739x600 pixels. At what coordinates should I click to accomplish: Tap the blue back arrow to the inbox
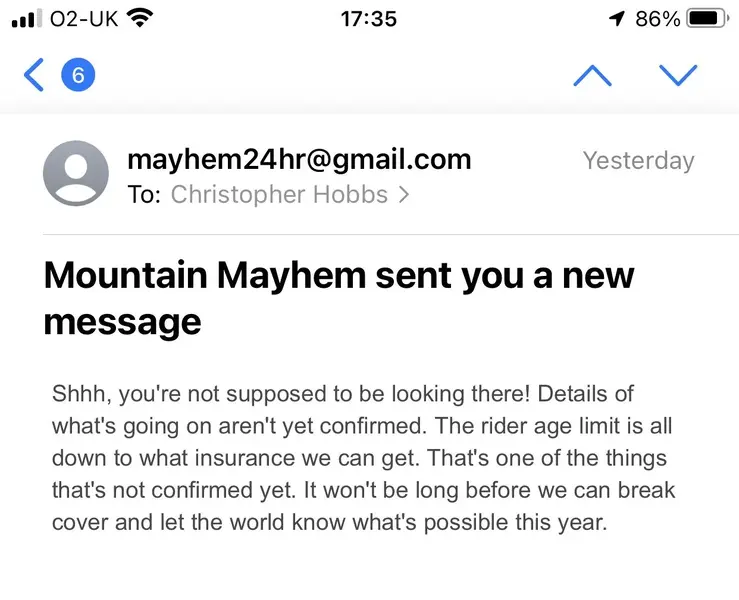coord(34,74)
